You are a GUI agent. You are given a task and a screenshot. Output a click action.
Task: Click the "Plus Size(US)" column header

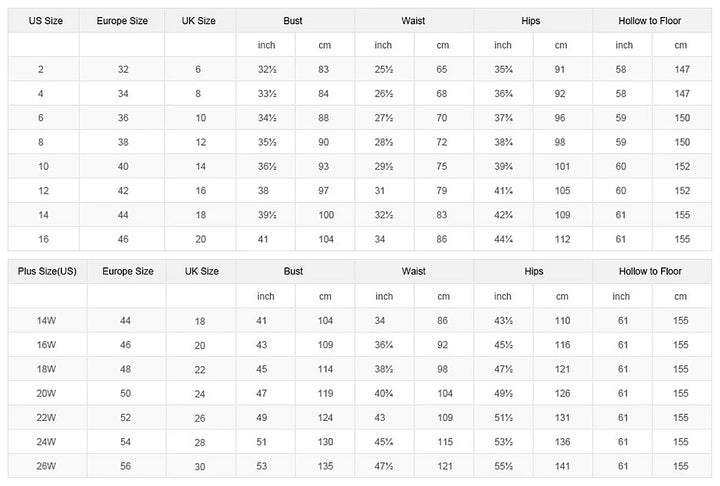[x=45, y=271]
